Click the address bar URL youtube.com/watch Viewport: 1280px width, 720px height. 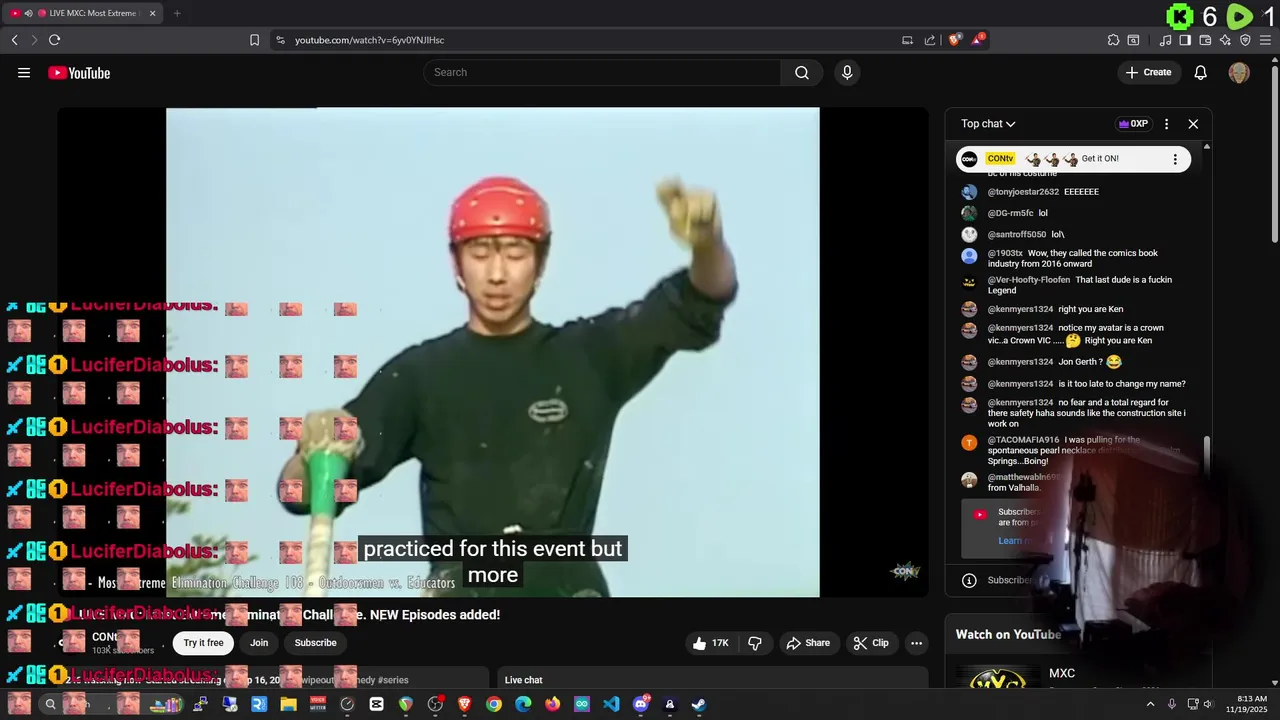pyautogui.click(x=369, y=40)
